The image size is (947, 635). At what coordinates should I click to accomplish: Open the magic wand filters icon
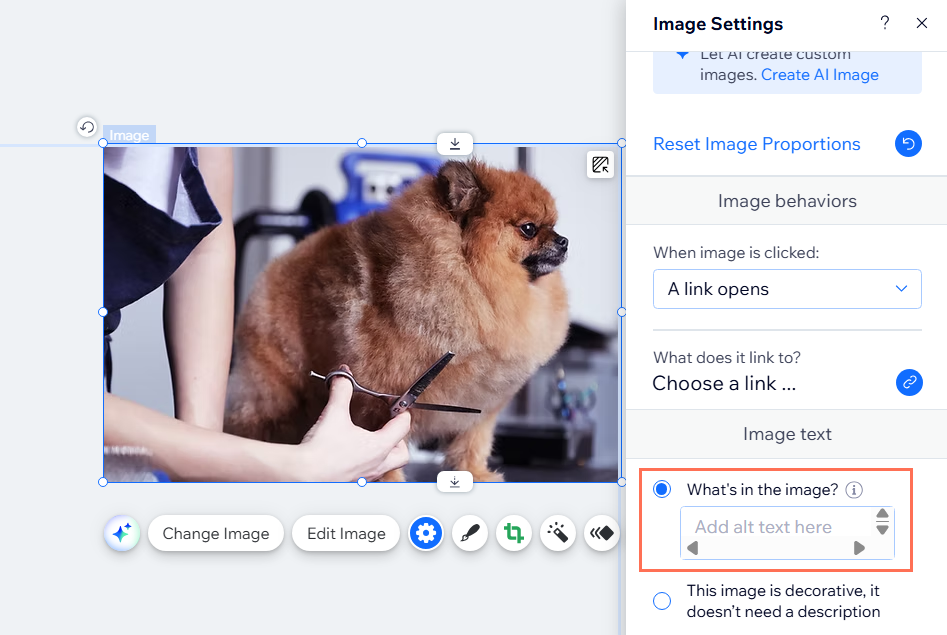(558, 534)
